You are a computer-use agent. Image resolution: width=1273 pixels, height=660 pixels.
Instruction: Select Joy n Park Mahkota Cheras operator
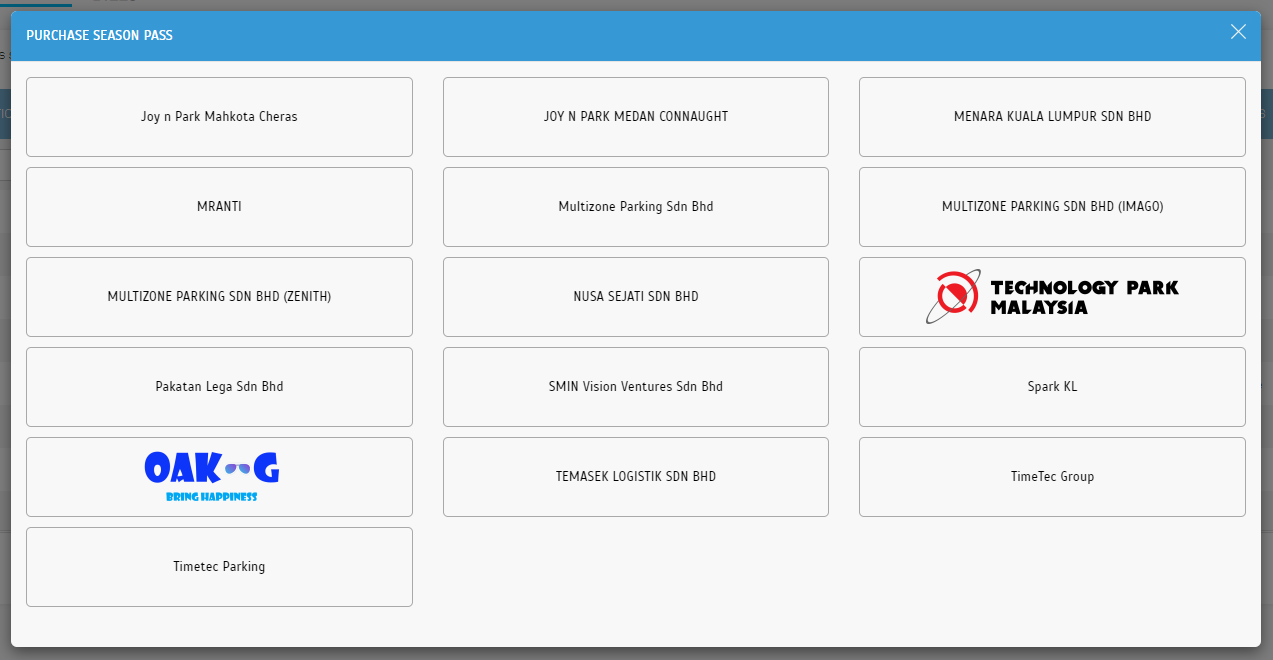(219, 117)
